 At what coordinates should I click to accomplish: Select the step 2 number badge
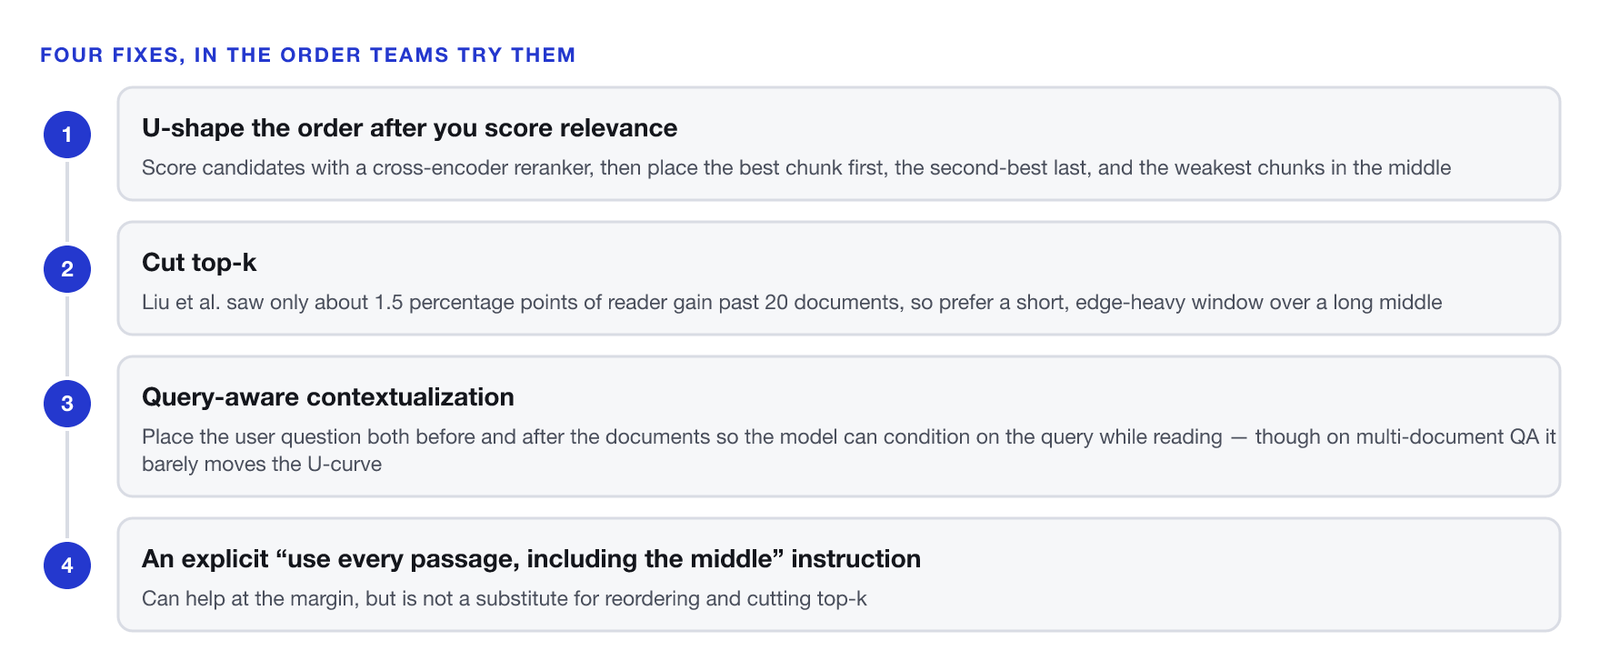click(67, 269)
